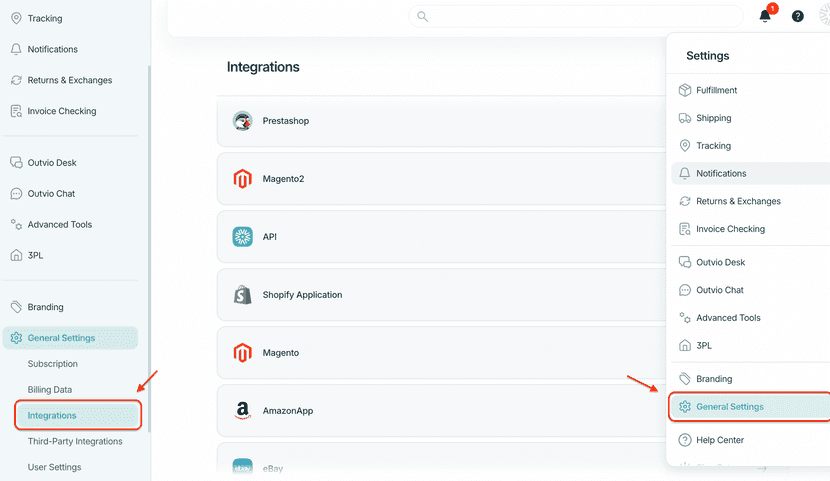
Task: Open Help Center from Settings menu
Action: click(x=719, y=440)
